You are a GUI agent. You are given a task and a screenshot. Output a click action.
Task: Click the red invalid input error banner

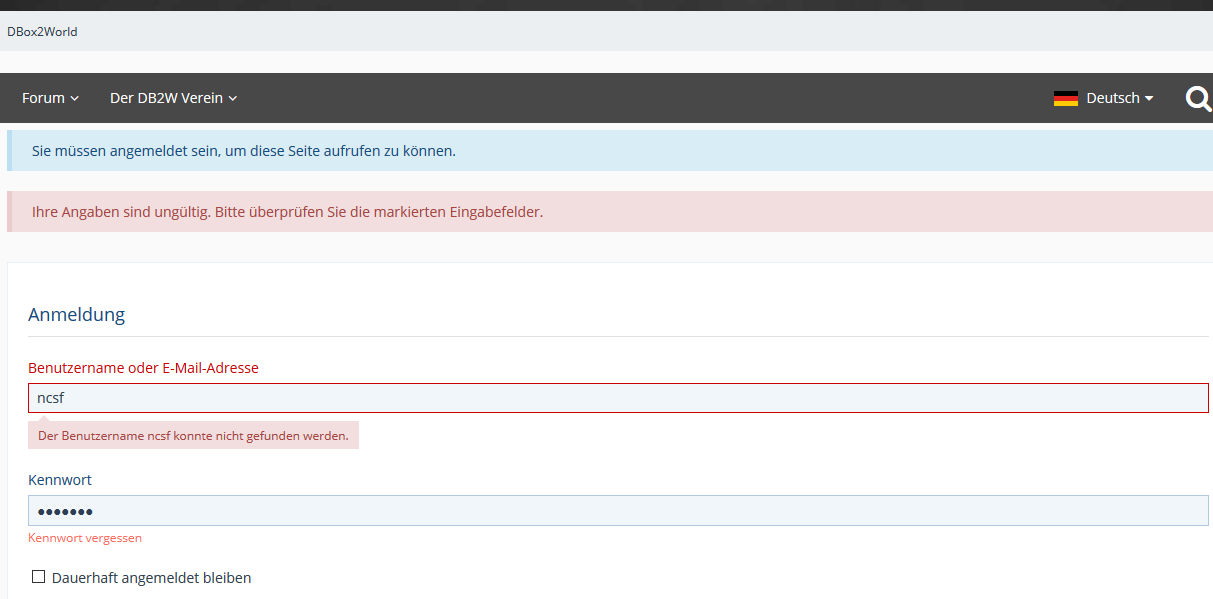tap(608, 212)
